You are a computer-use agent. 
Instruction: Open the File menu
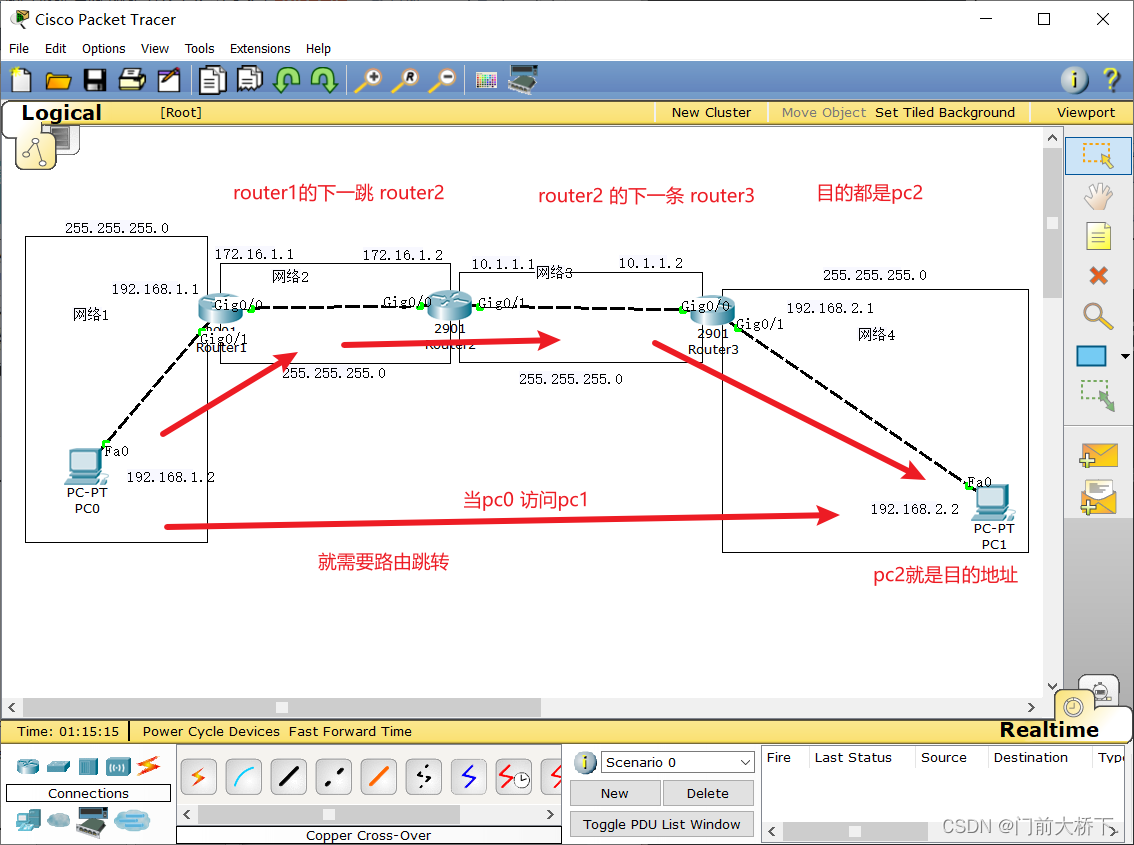(19, 48)
